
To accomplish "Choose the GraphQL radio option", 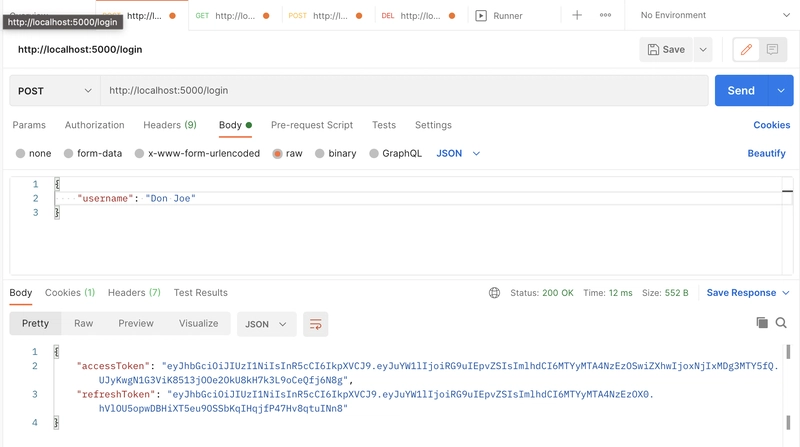I will (375, 154).
